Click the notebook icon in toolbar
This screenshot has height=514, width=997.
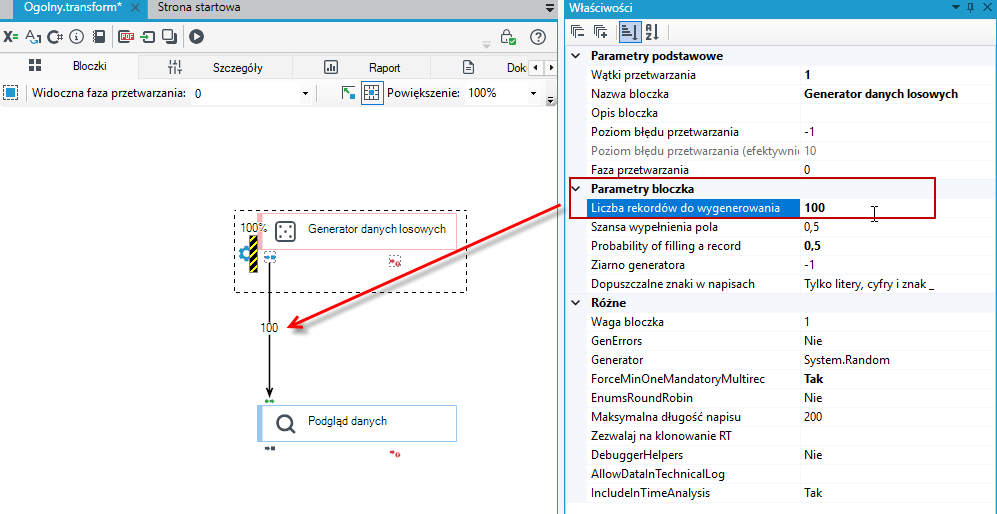tap(99, 37)
